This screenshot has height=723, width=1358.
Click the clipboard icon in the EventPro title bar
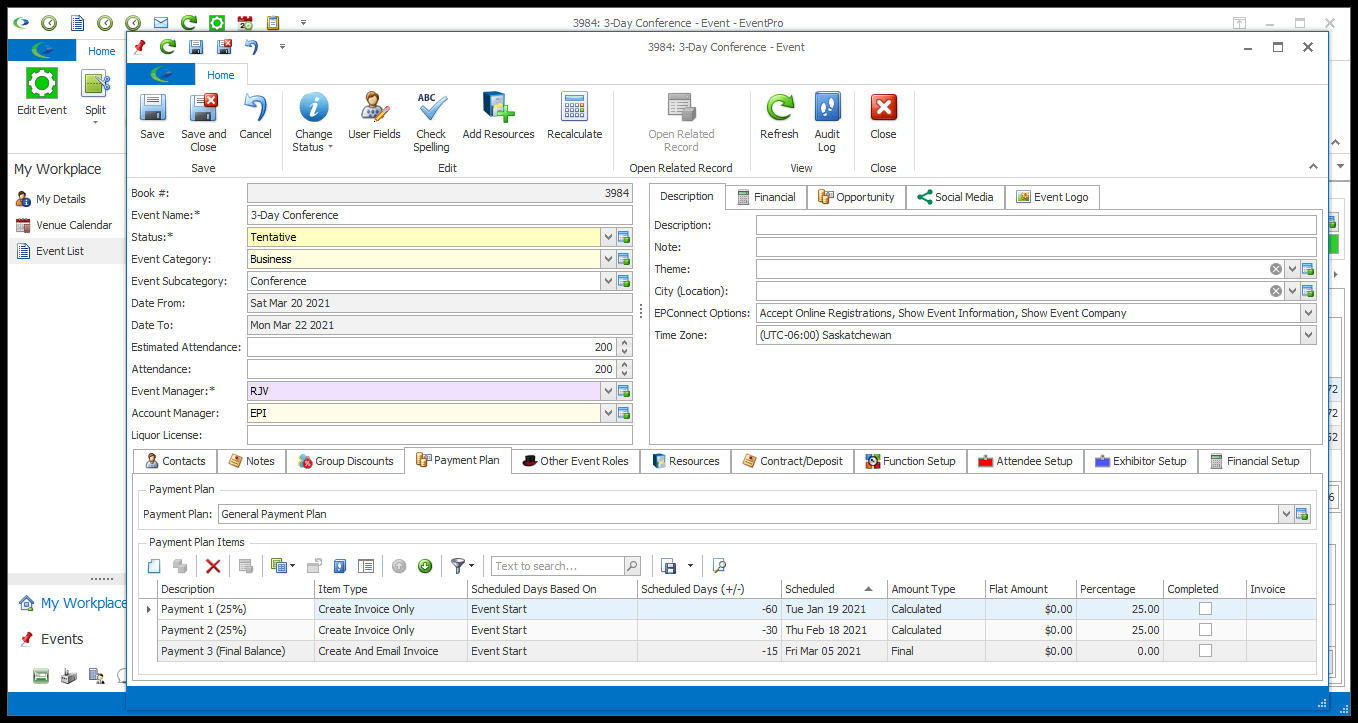[x=273, y=22]
